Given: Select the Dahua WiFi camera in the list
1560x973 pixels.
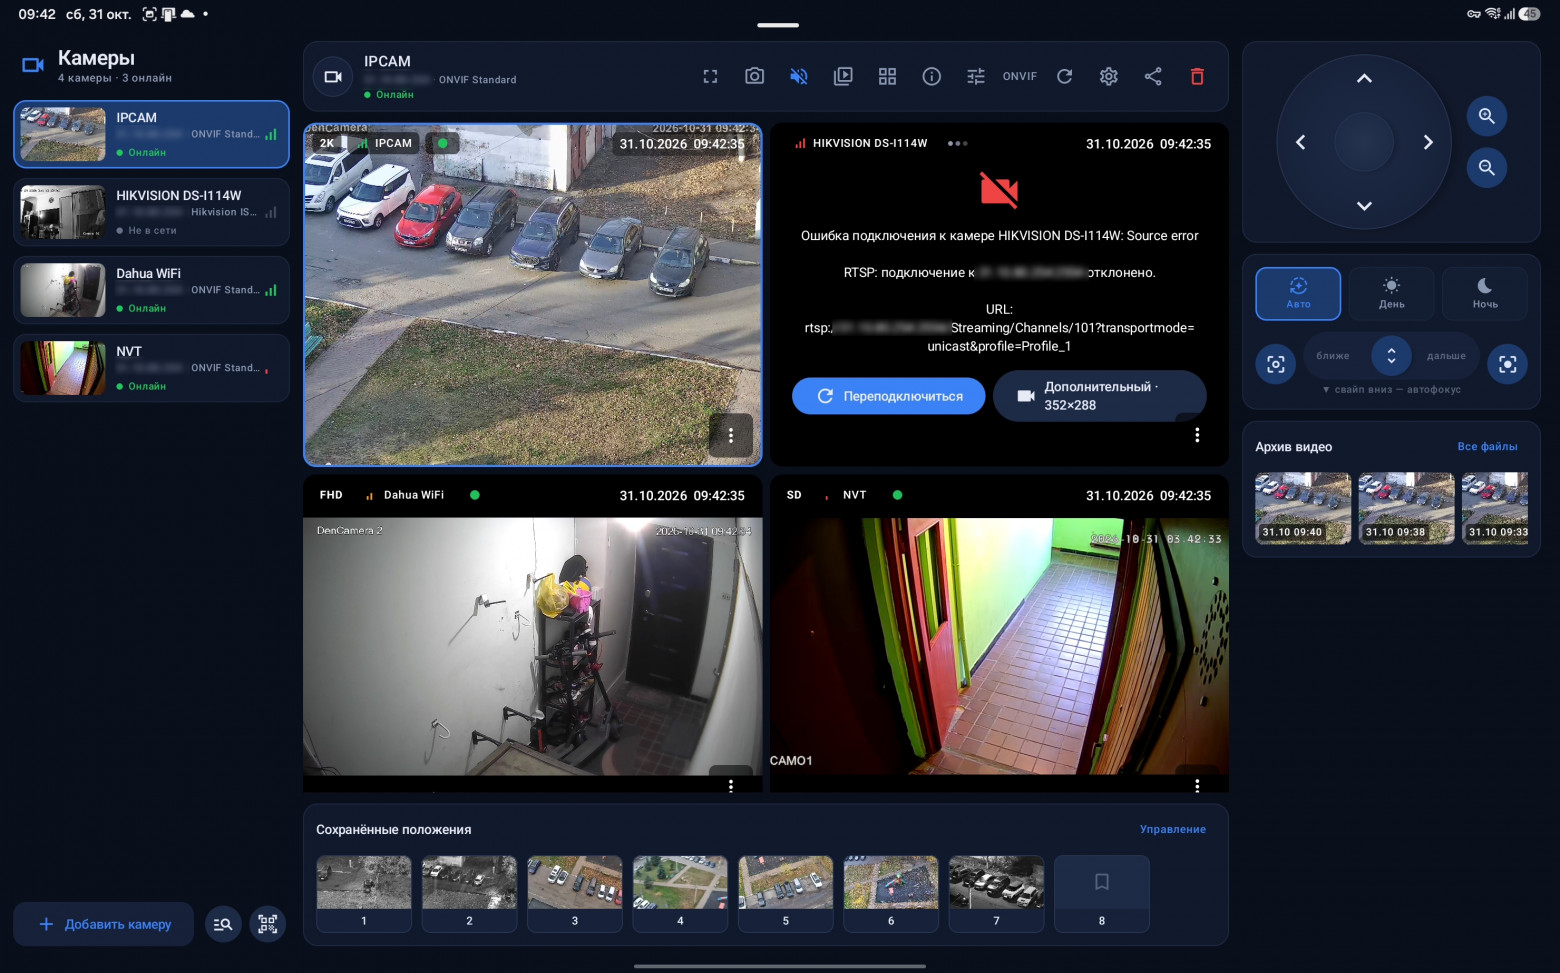Looking at the screenshot, I should pos(151,290).
